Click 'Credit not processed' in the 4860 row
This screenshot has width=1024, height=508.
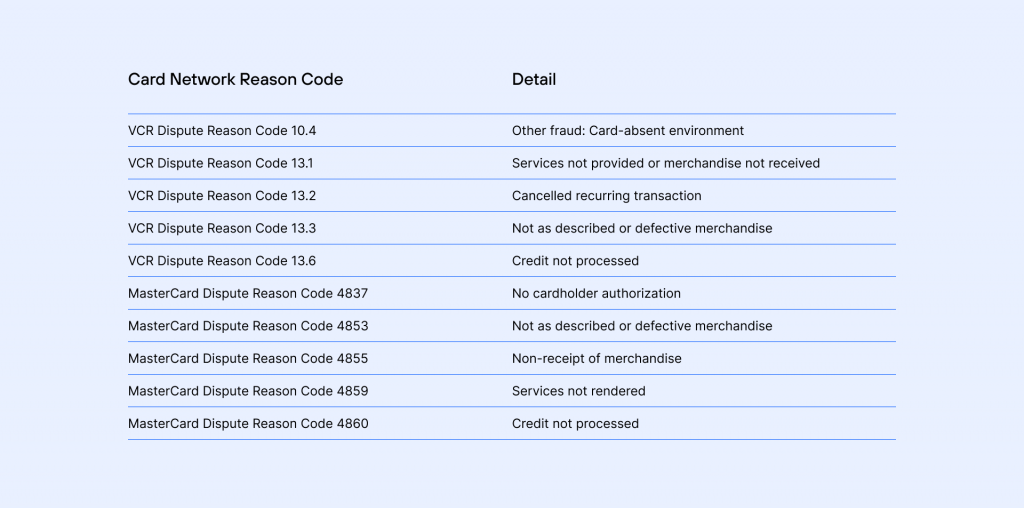click(x=575, y=424)
